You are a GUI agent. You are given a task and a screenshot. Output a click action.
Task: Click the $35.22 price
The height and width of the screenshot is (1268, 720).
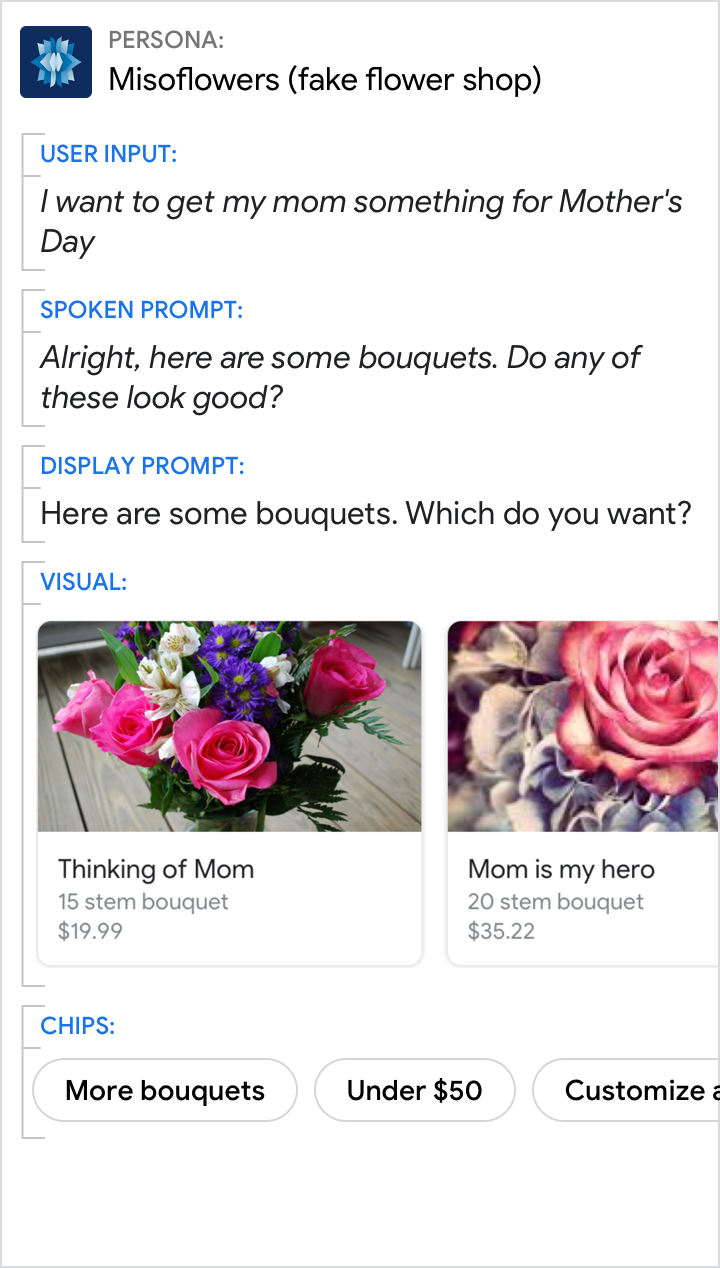point(501,931)
